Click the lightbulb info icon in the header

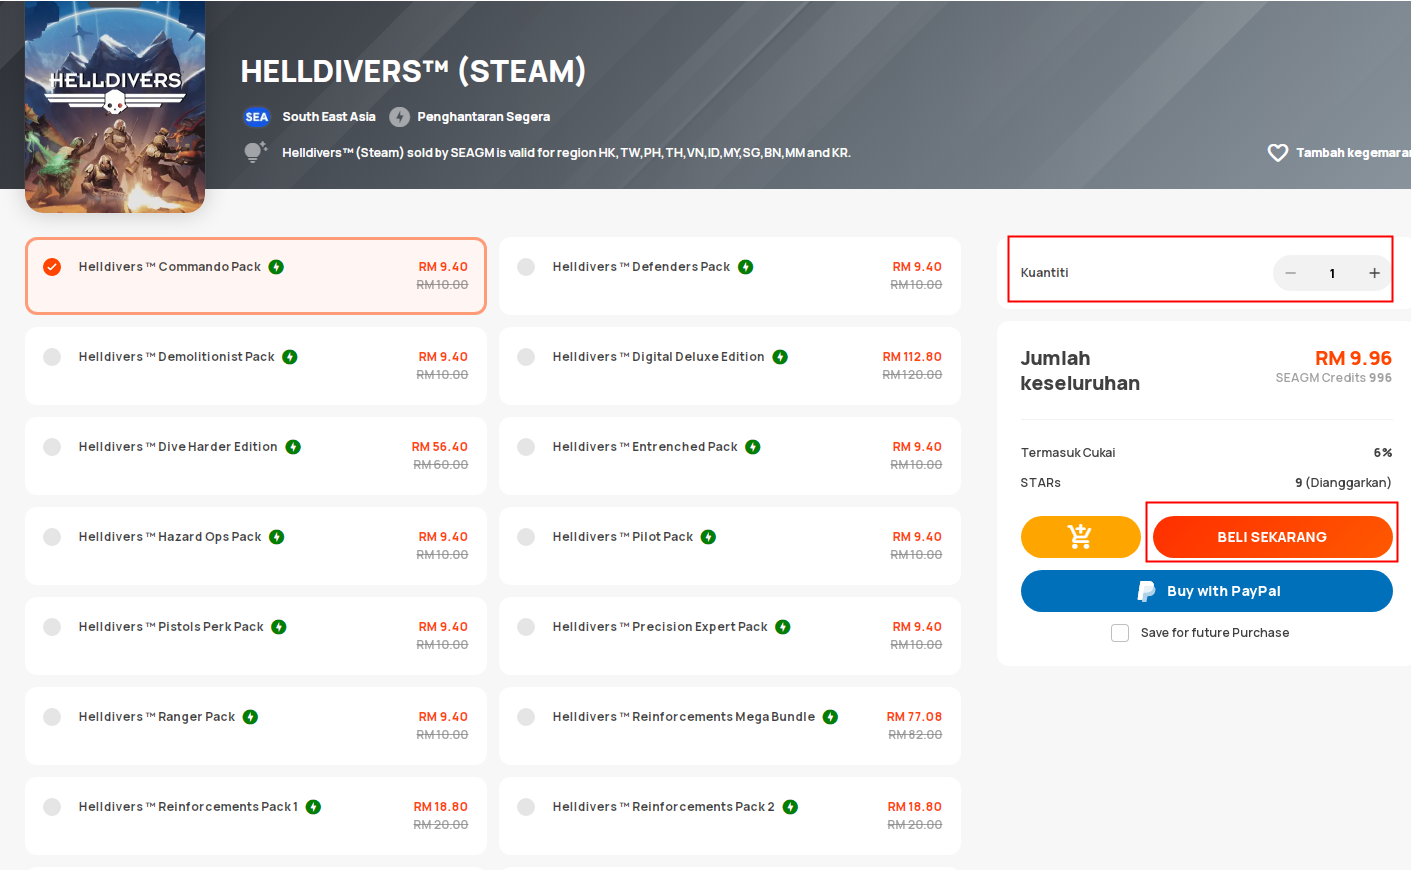point(255,152)
